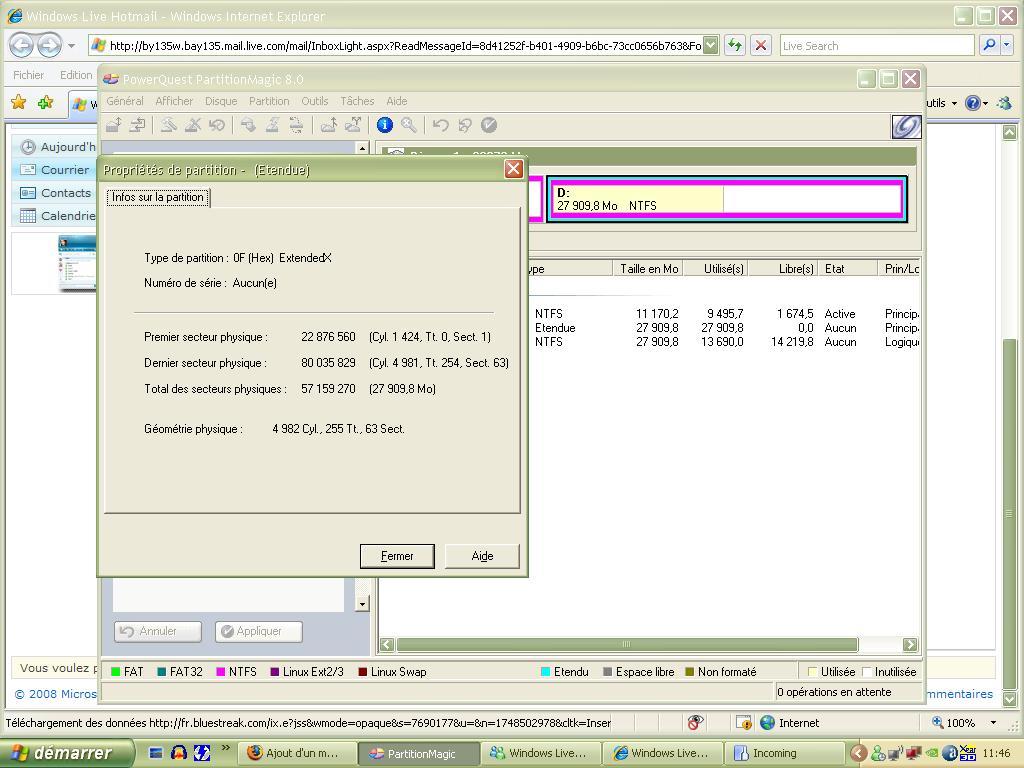Click the Undelete partition toolbar icon

217,125
